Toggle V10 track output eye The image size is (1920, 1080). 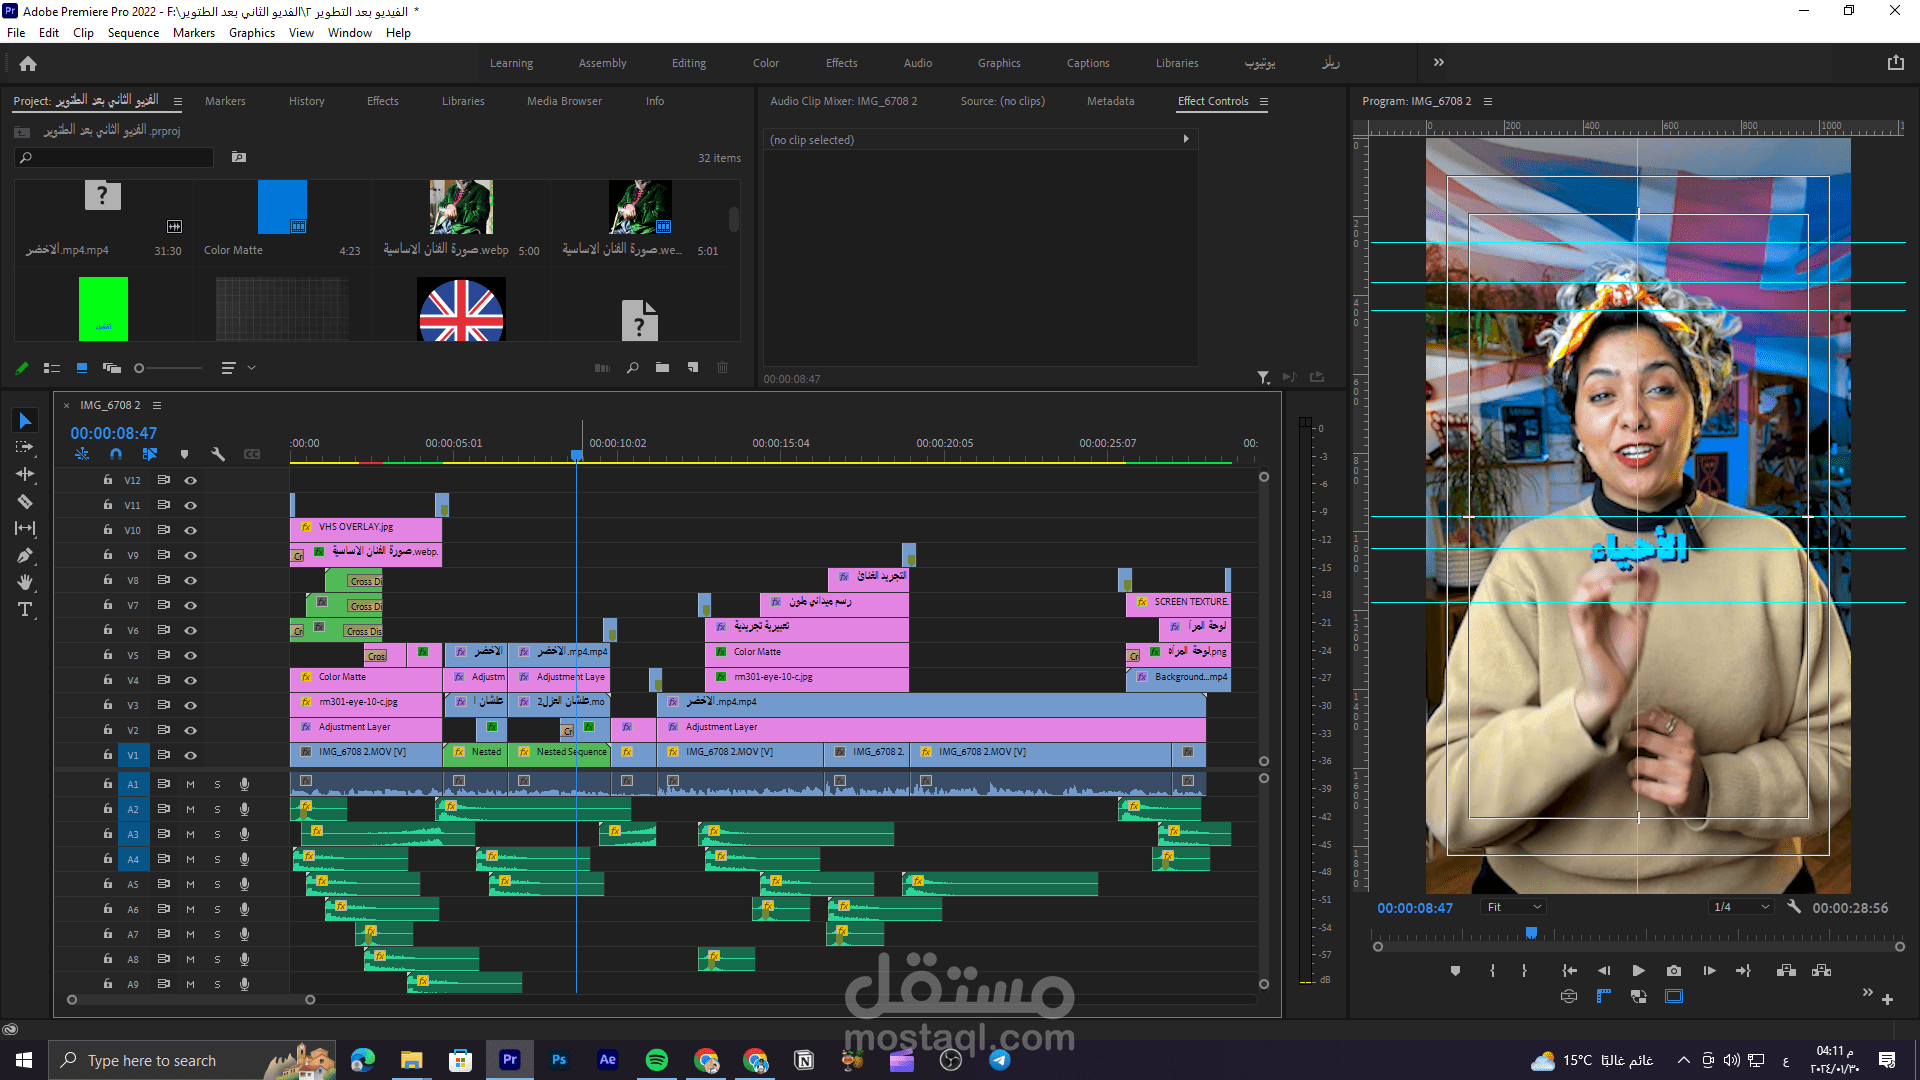click(190, 530)
